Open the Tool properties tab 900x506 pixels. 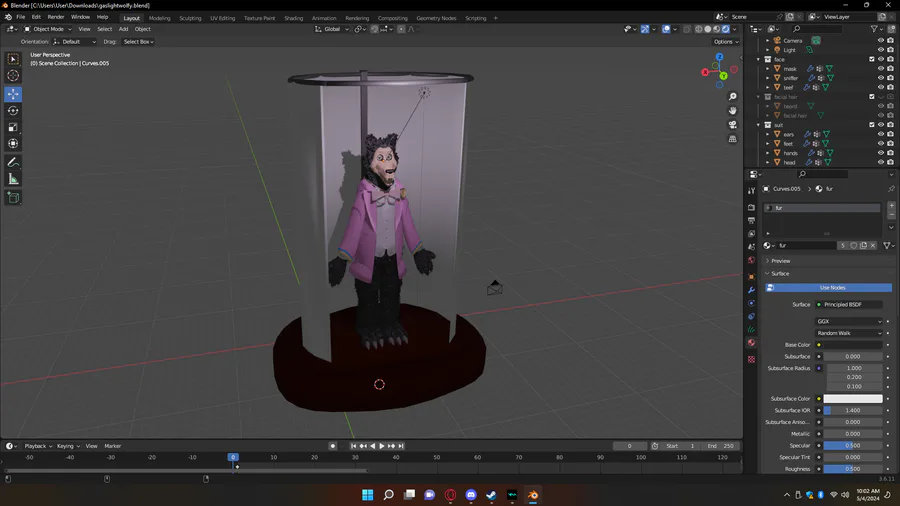point(751,190)
